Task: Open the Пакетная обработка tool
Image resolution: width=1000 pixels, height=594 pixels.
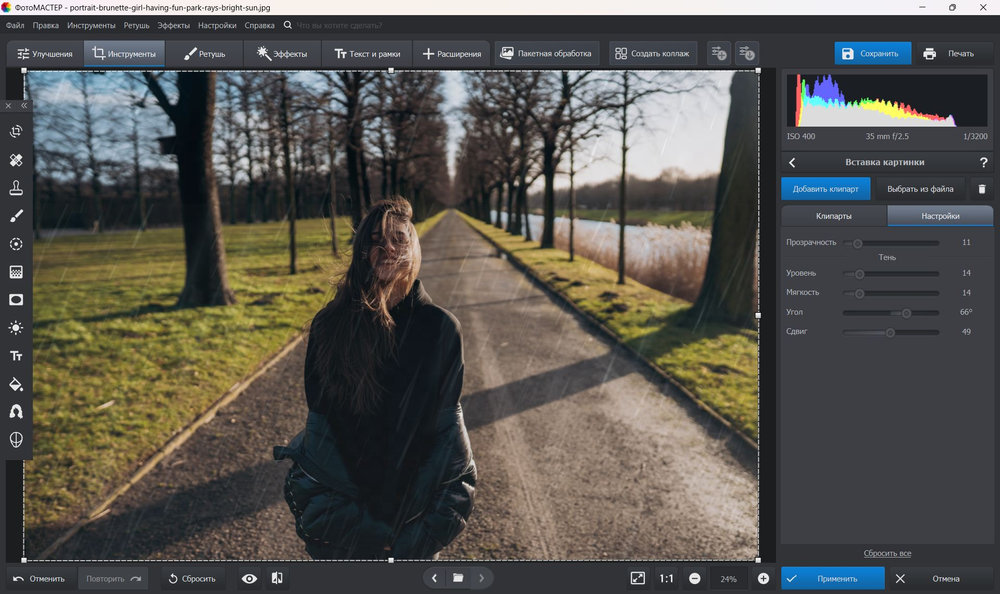Action: tap(547, 54)
